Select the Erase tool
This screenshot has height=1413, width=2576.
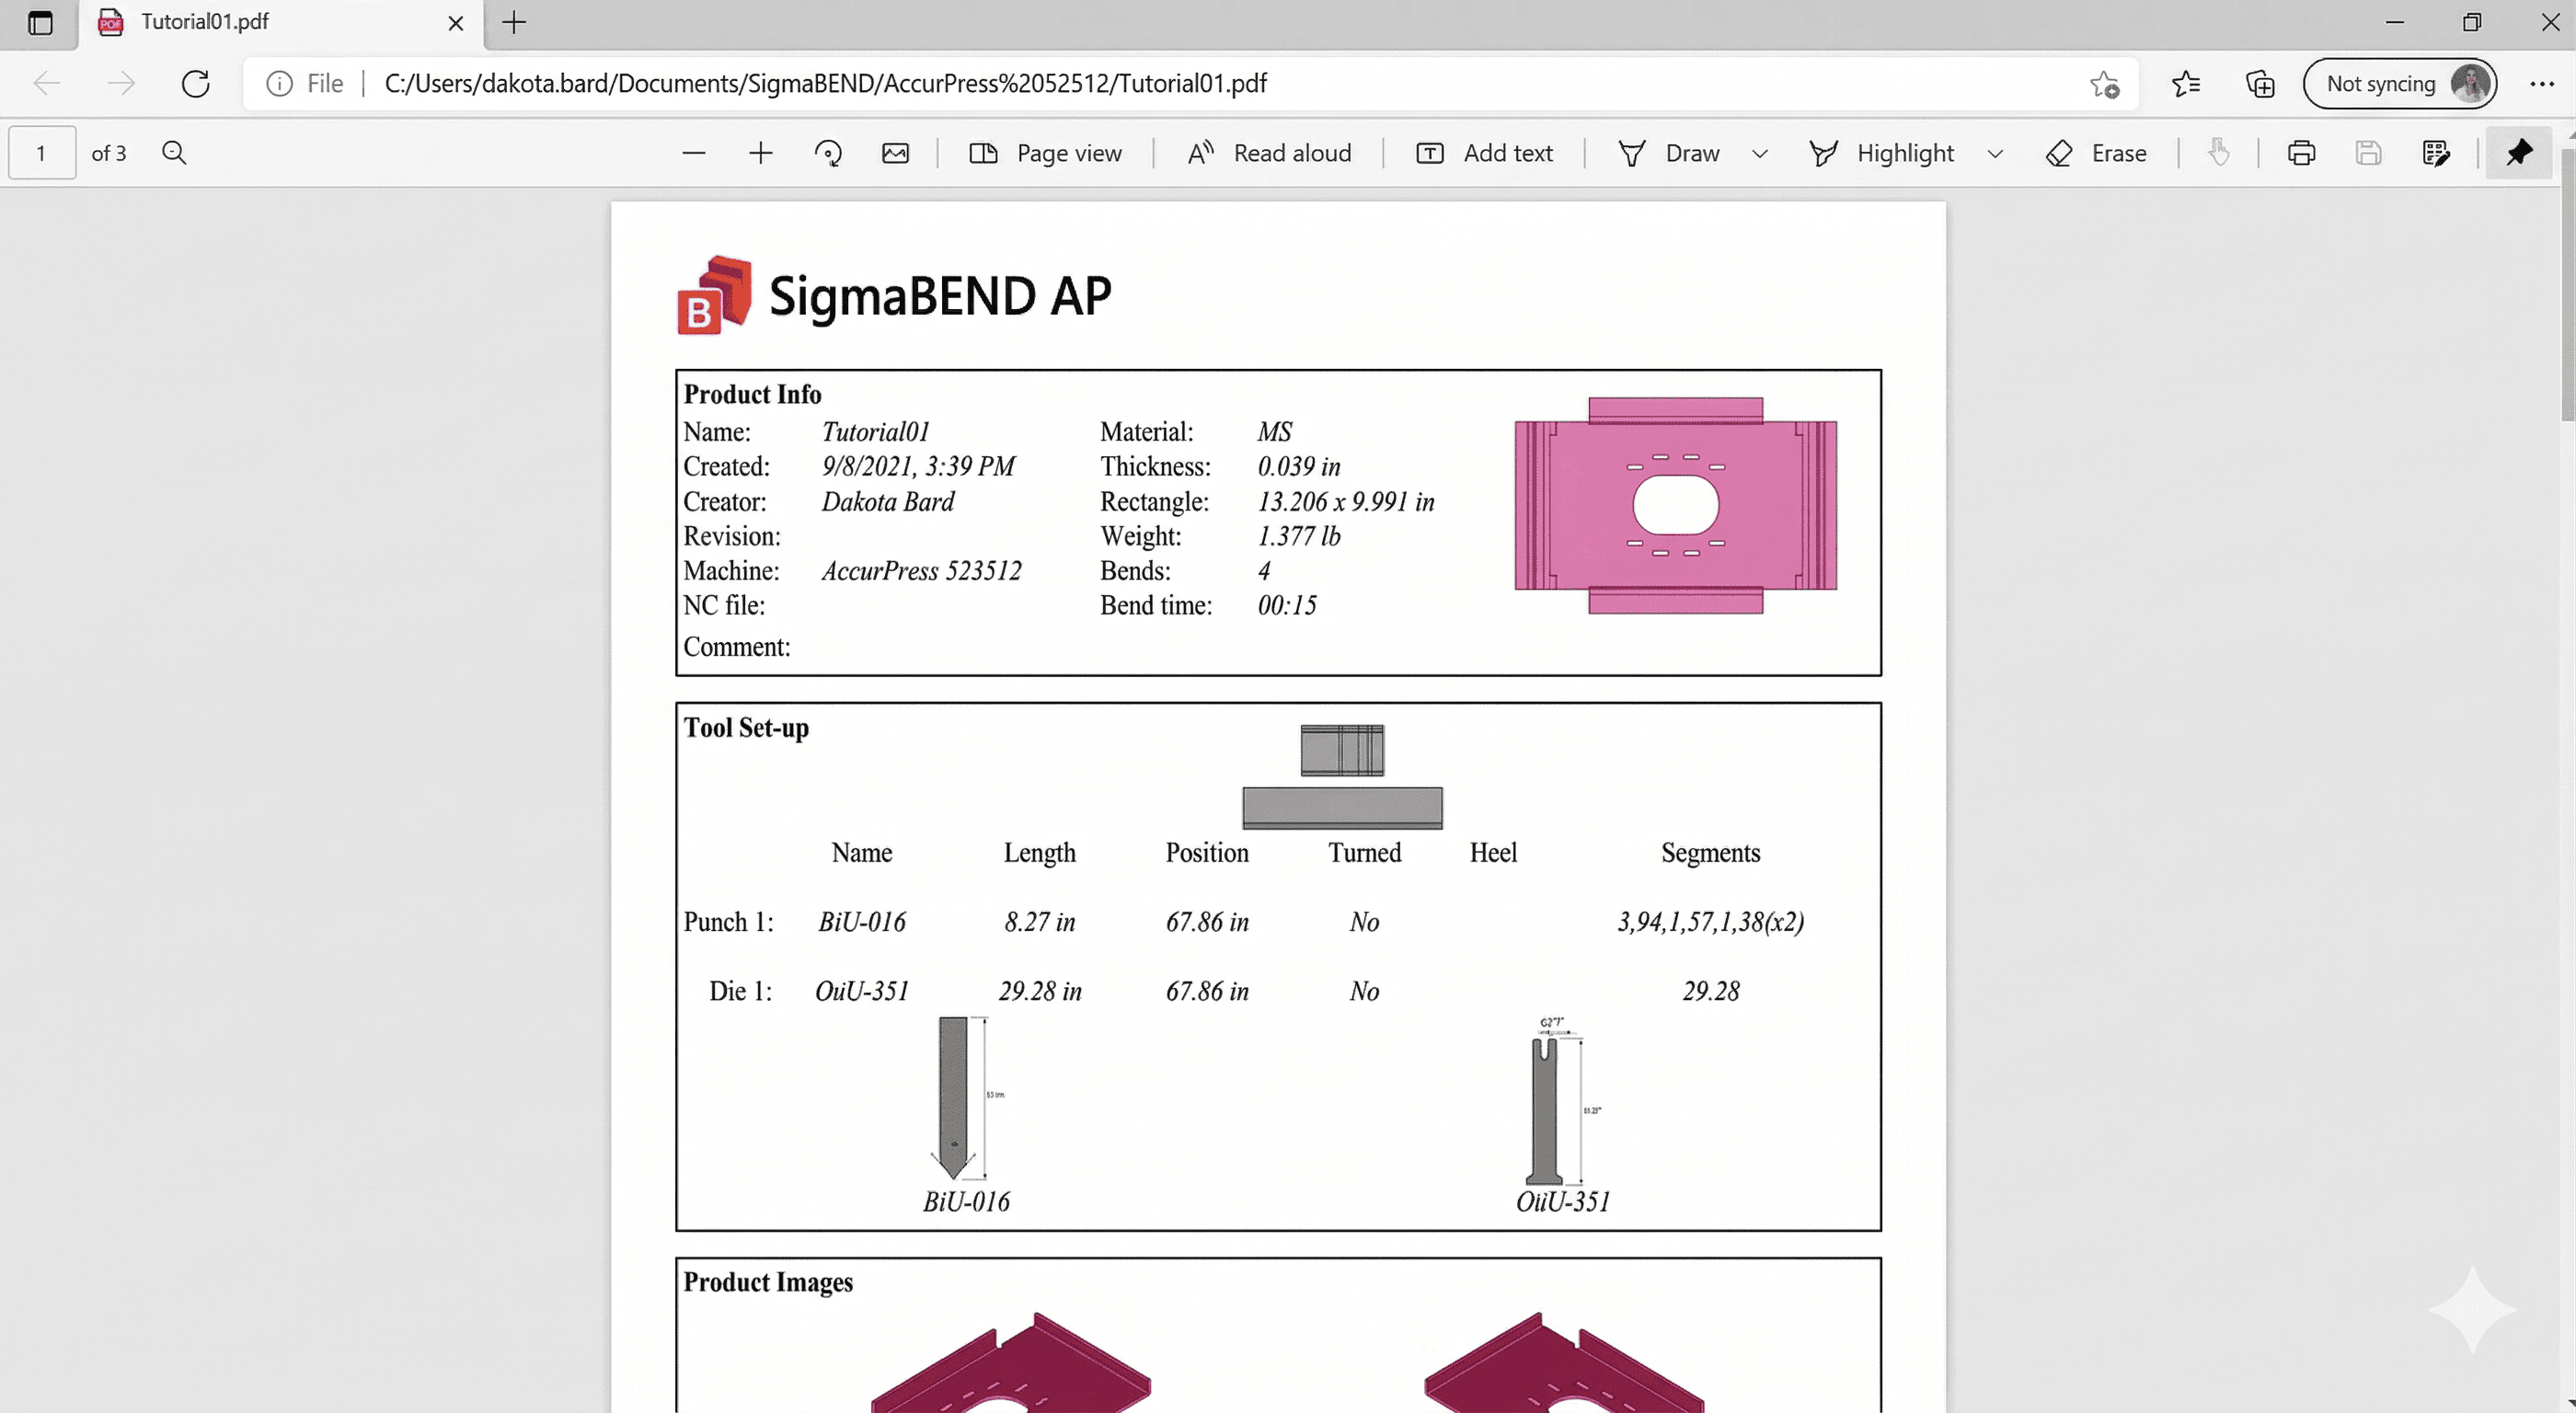point(2097,153)
